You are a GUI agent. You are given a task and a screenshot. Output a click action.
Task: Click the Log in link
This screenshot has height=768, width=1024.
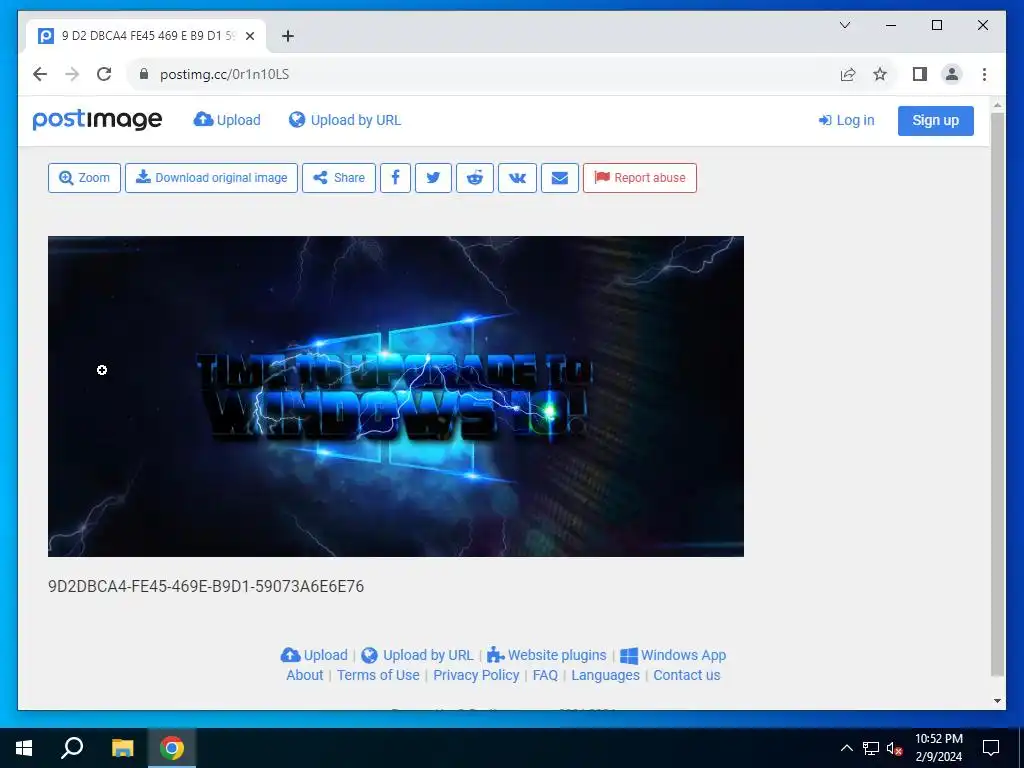click(x=846, y=120)
